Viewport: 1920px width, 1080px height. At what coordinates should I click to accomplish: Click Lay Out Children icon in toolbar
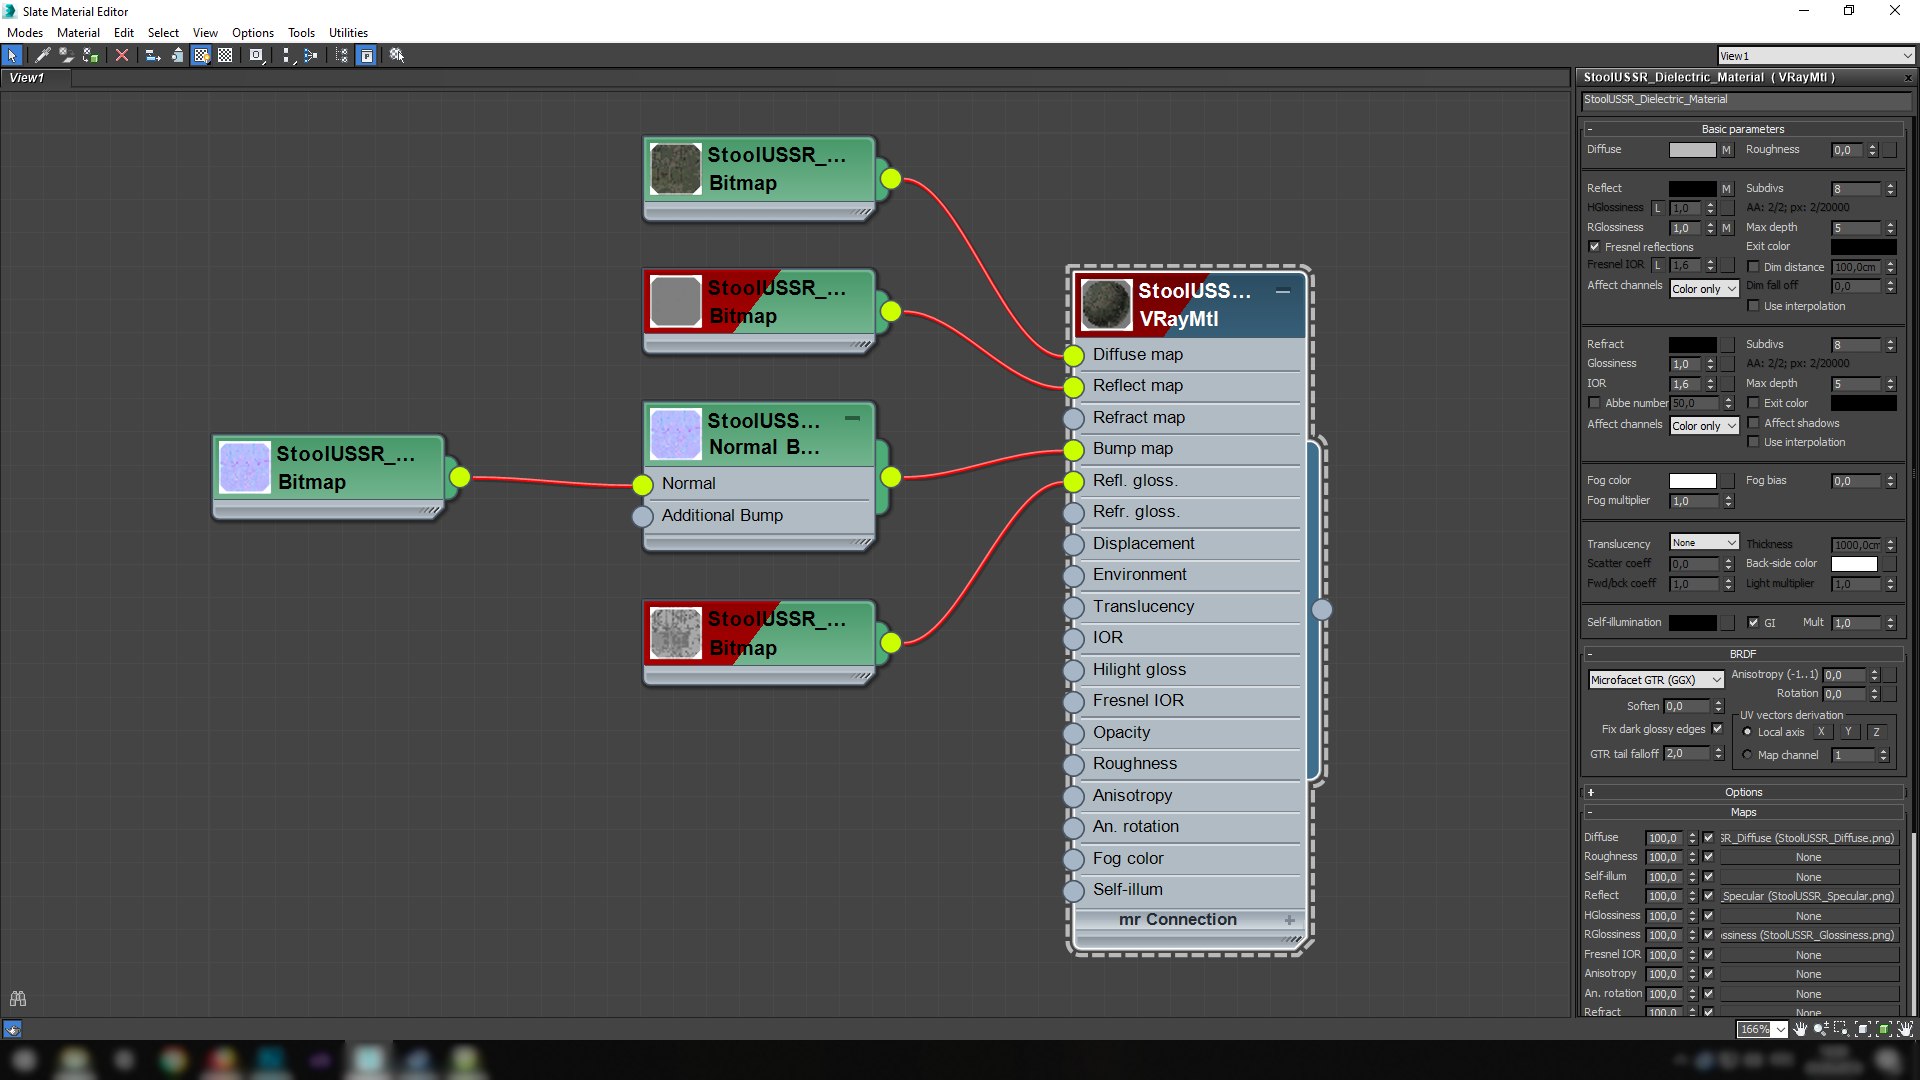click(310, 56)
